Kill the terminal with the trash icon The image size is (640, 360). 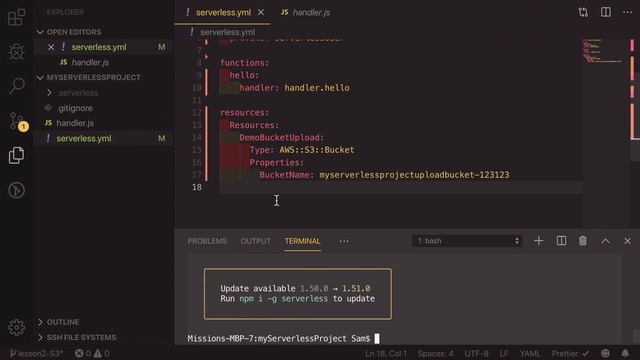click(x=583, y=241)
